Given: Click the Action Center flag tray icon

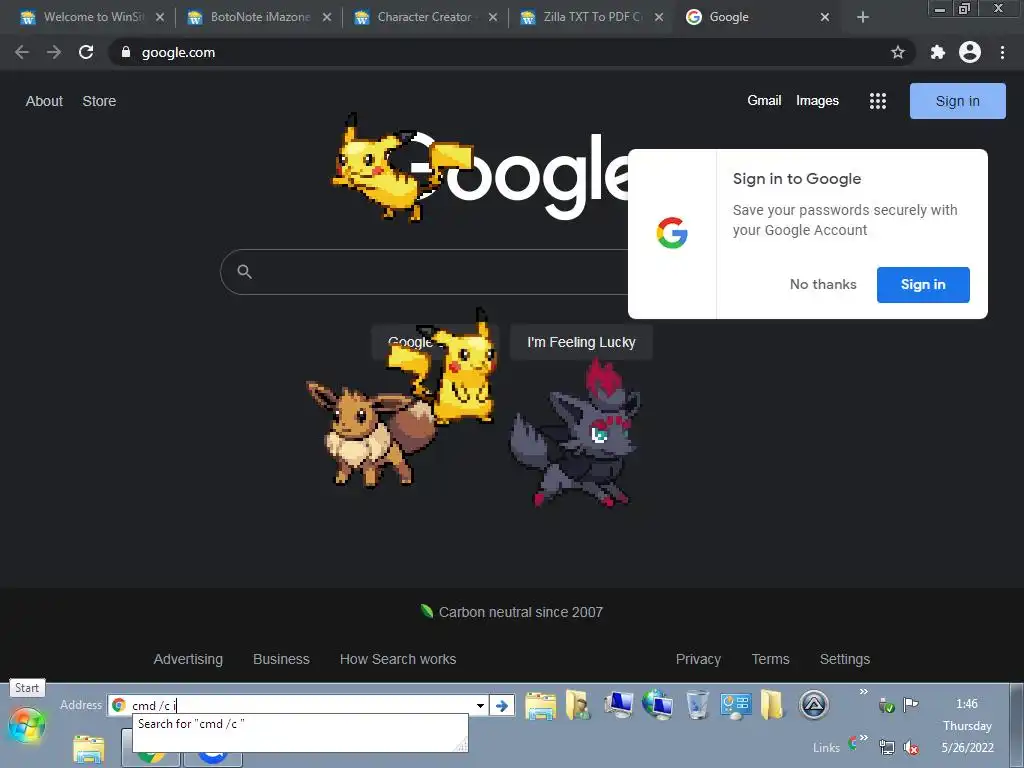Looking at the screenshot, I should click(910, 704).
